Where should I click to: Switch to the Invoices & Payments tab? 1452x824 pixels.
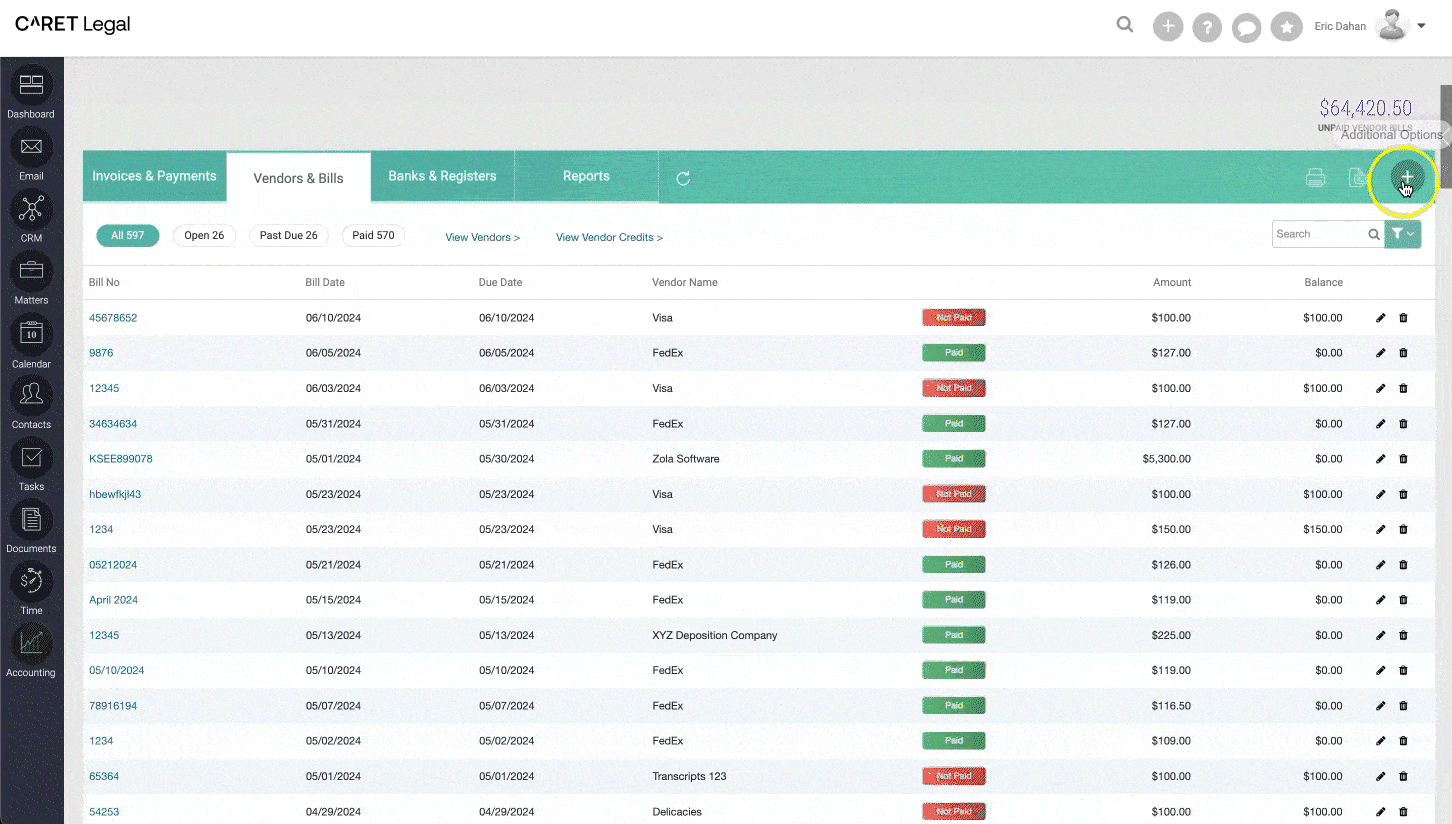(154, 177)
